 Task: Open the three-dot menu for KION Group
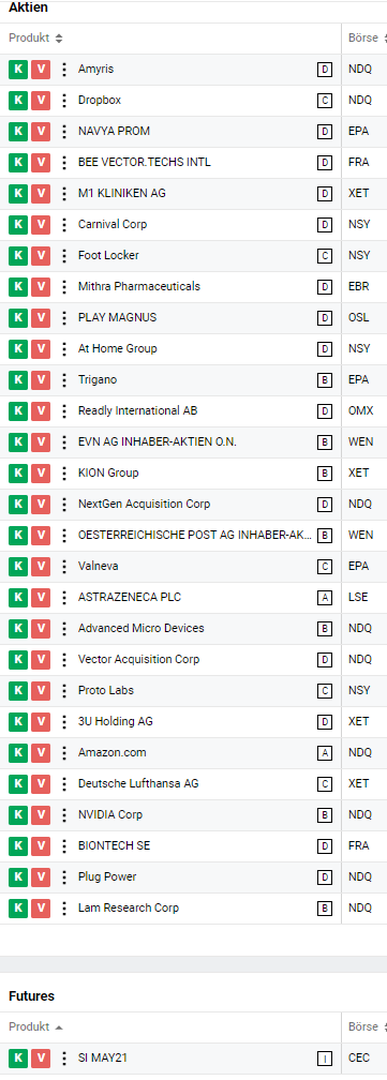point(64,473)
